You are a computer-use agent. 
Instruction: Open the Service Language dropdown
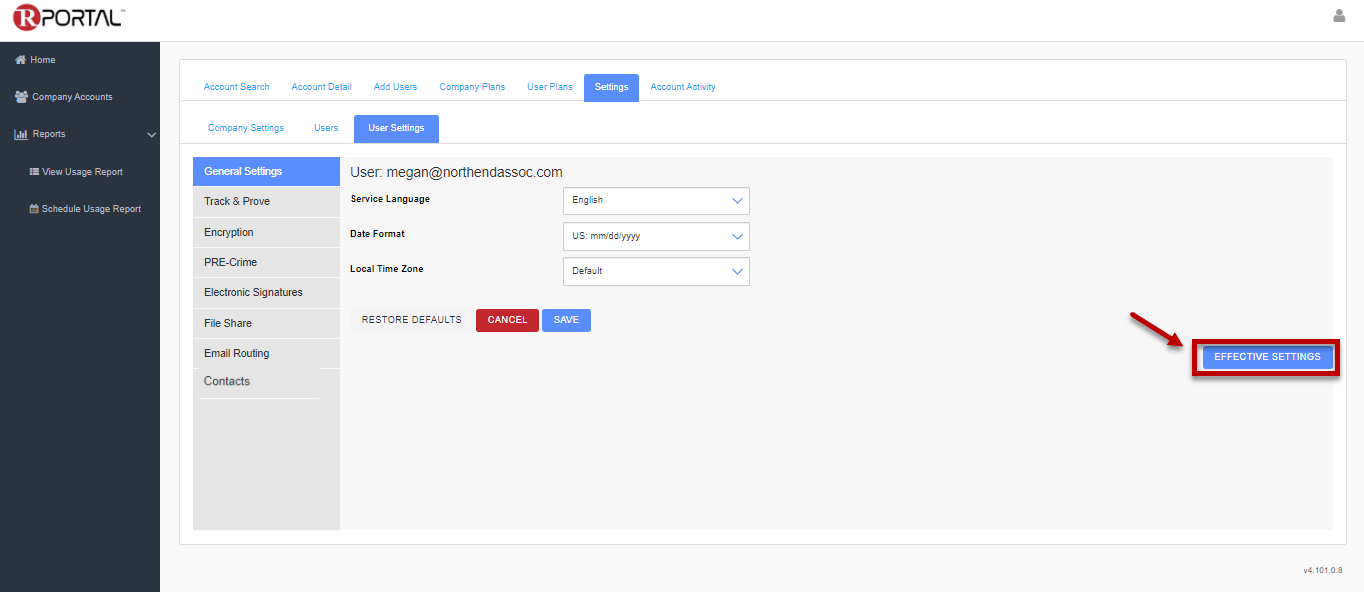tap(656, 200)
